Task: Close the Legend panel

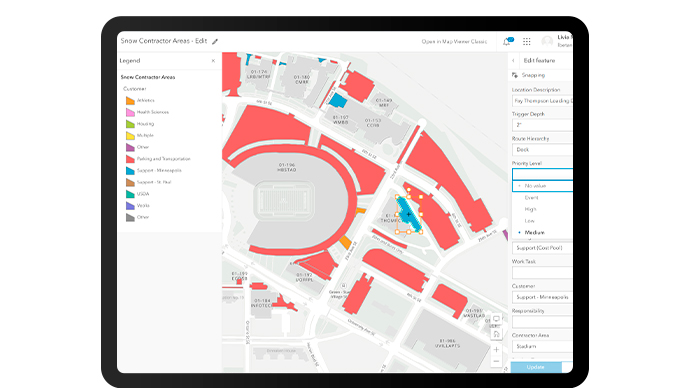Action: pos(213,61)
